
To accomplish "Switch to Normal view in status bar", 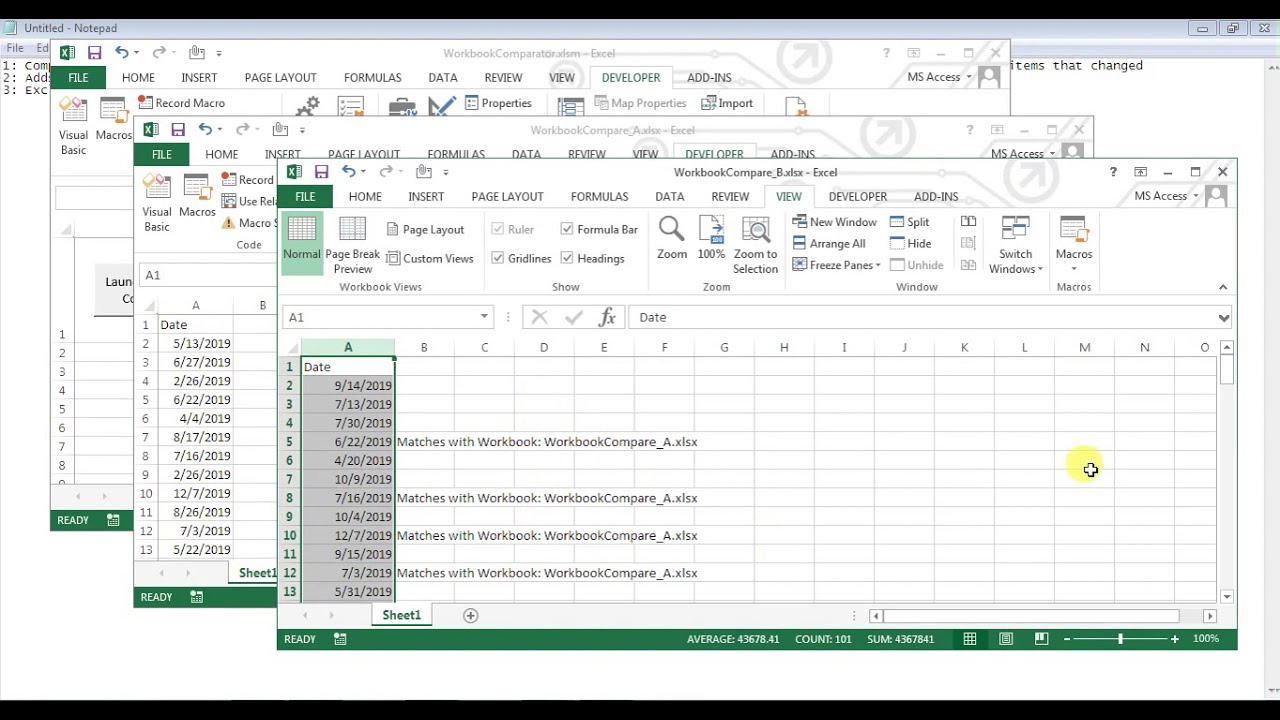I will [970, 639].
